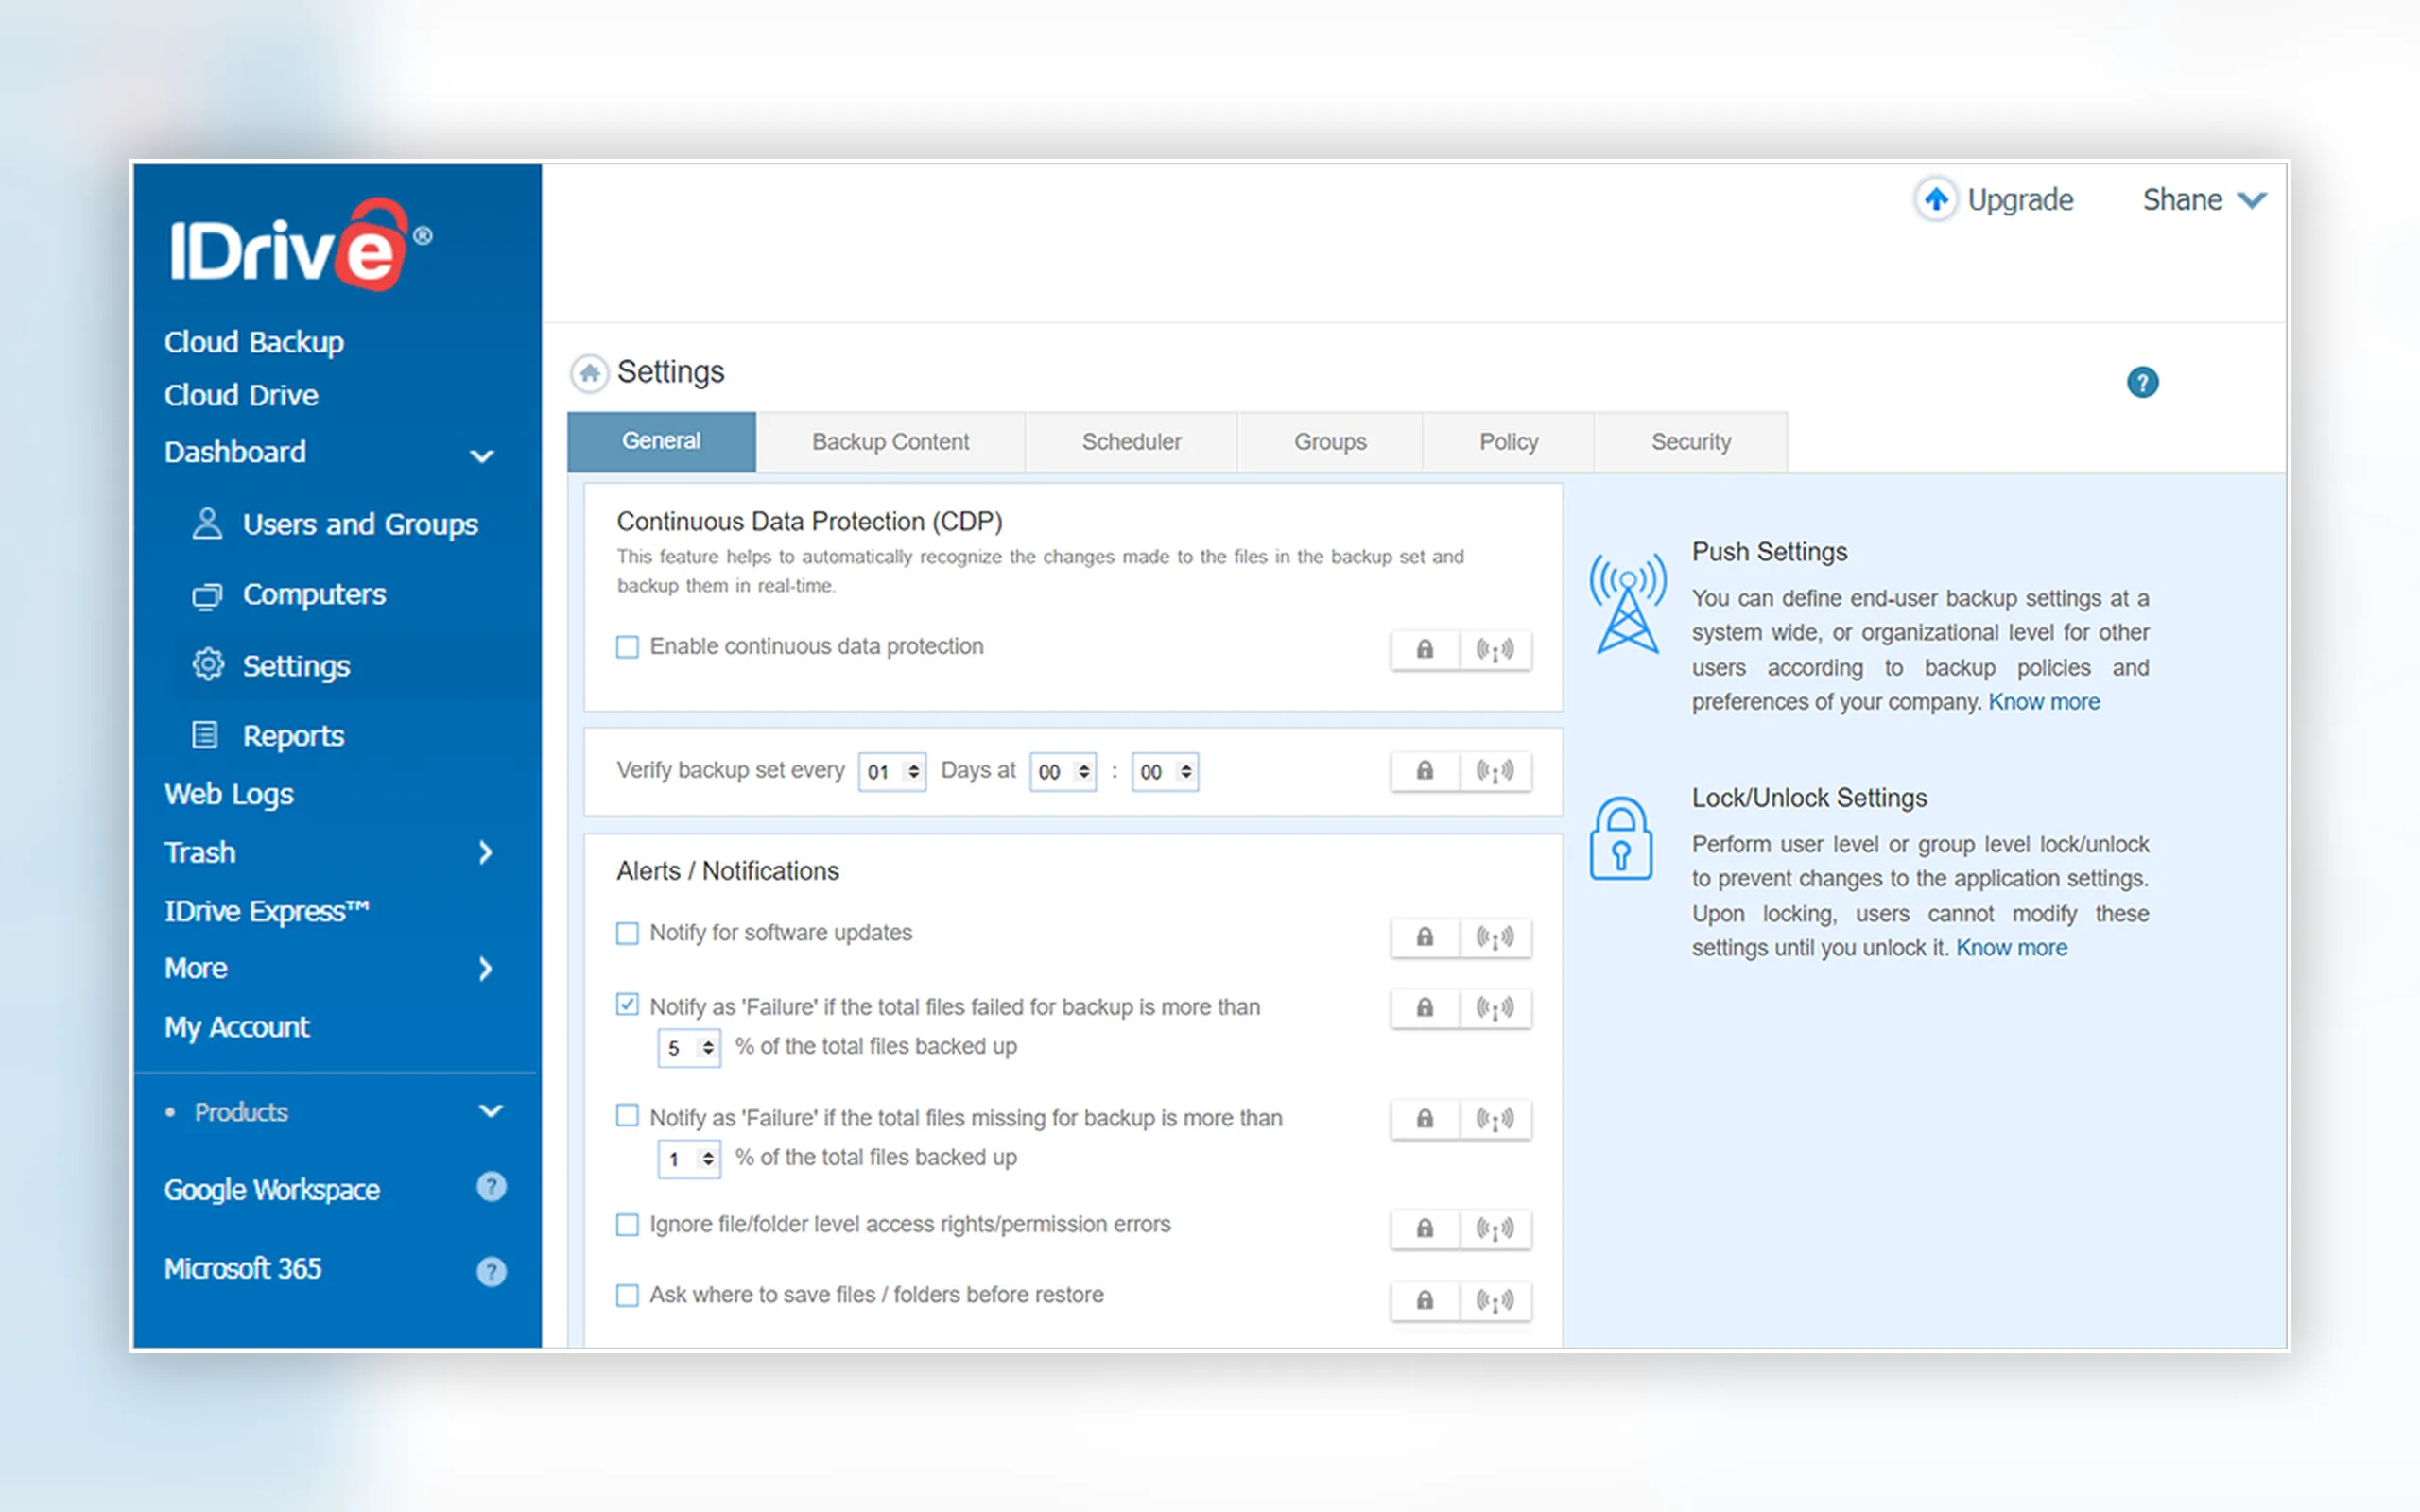This screenshot has width=2420, height=1512.
Task: Open Google Workspace product
Action: 272,1190
